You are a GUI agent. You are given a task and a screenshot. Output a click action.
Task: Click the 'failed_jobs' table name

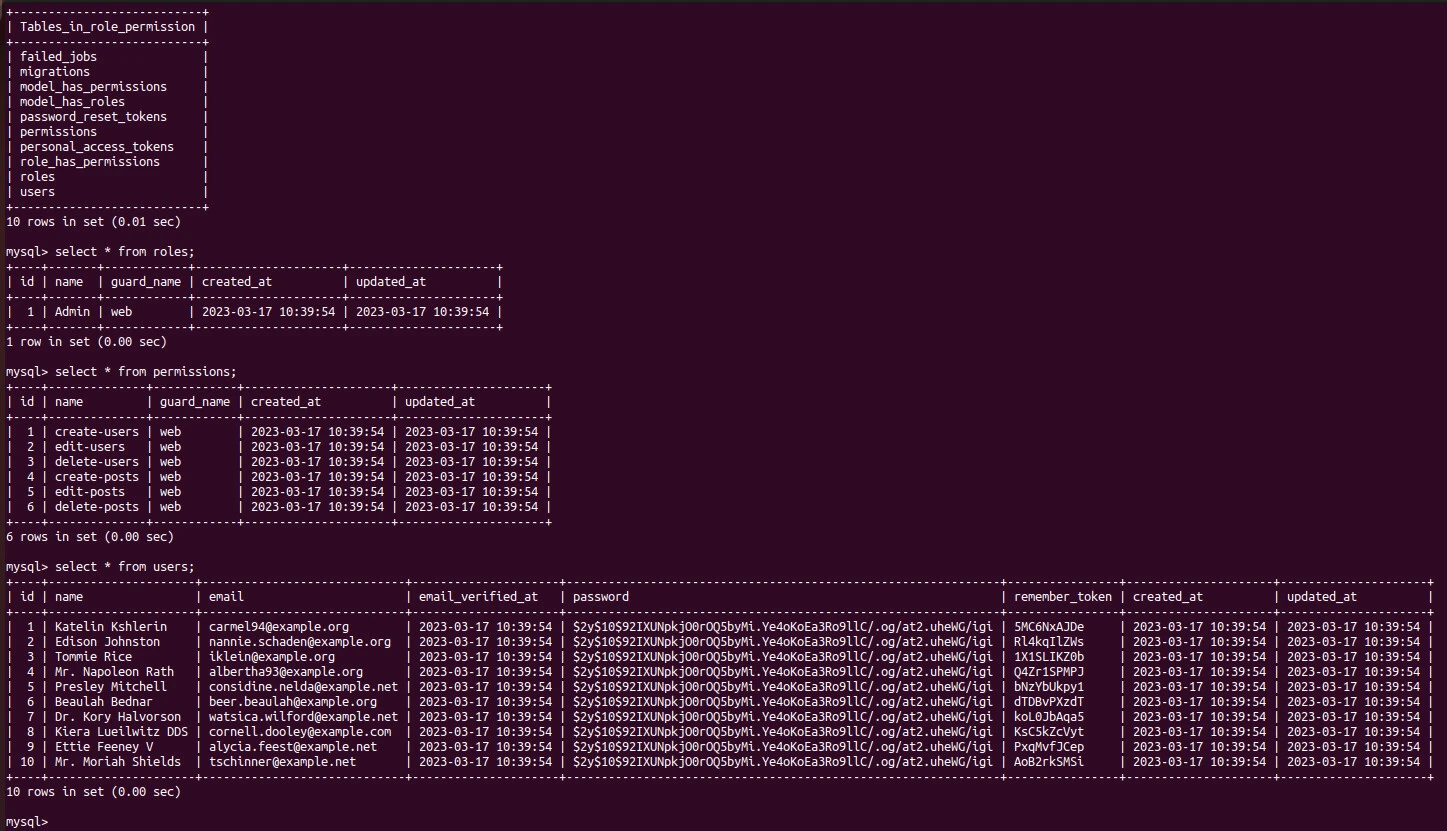click(x=58, y=57)
